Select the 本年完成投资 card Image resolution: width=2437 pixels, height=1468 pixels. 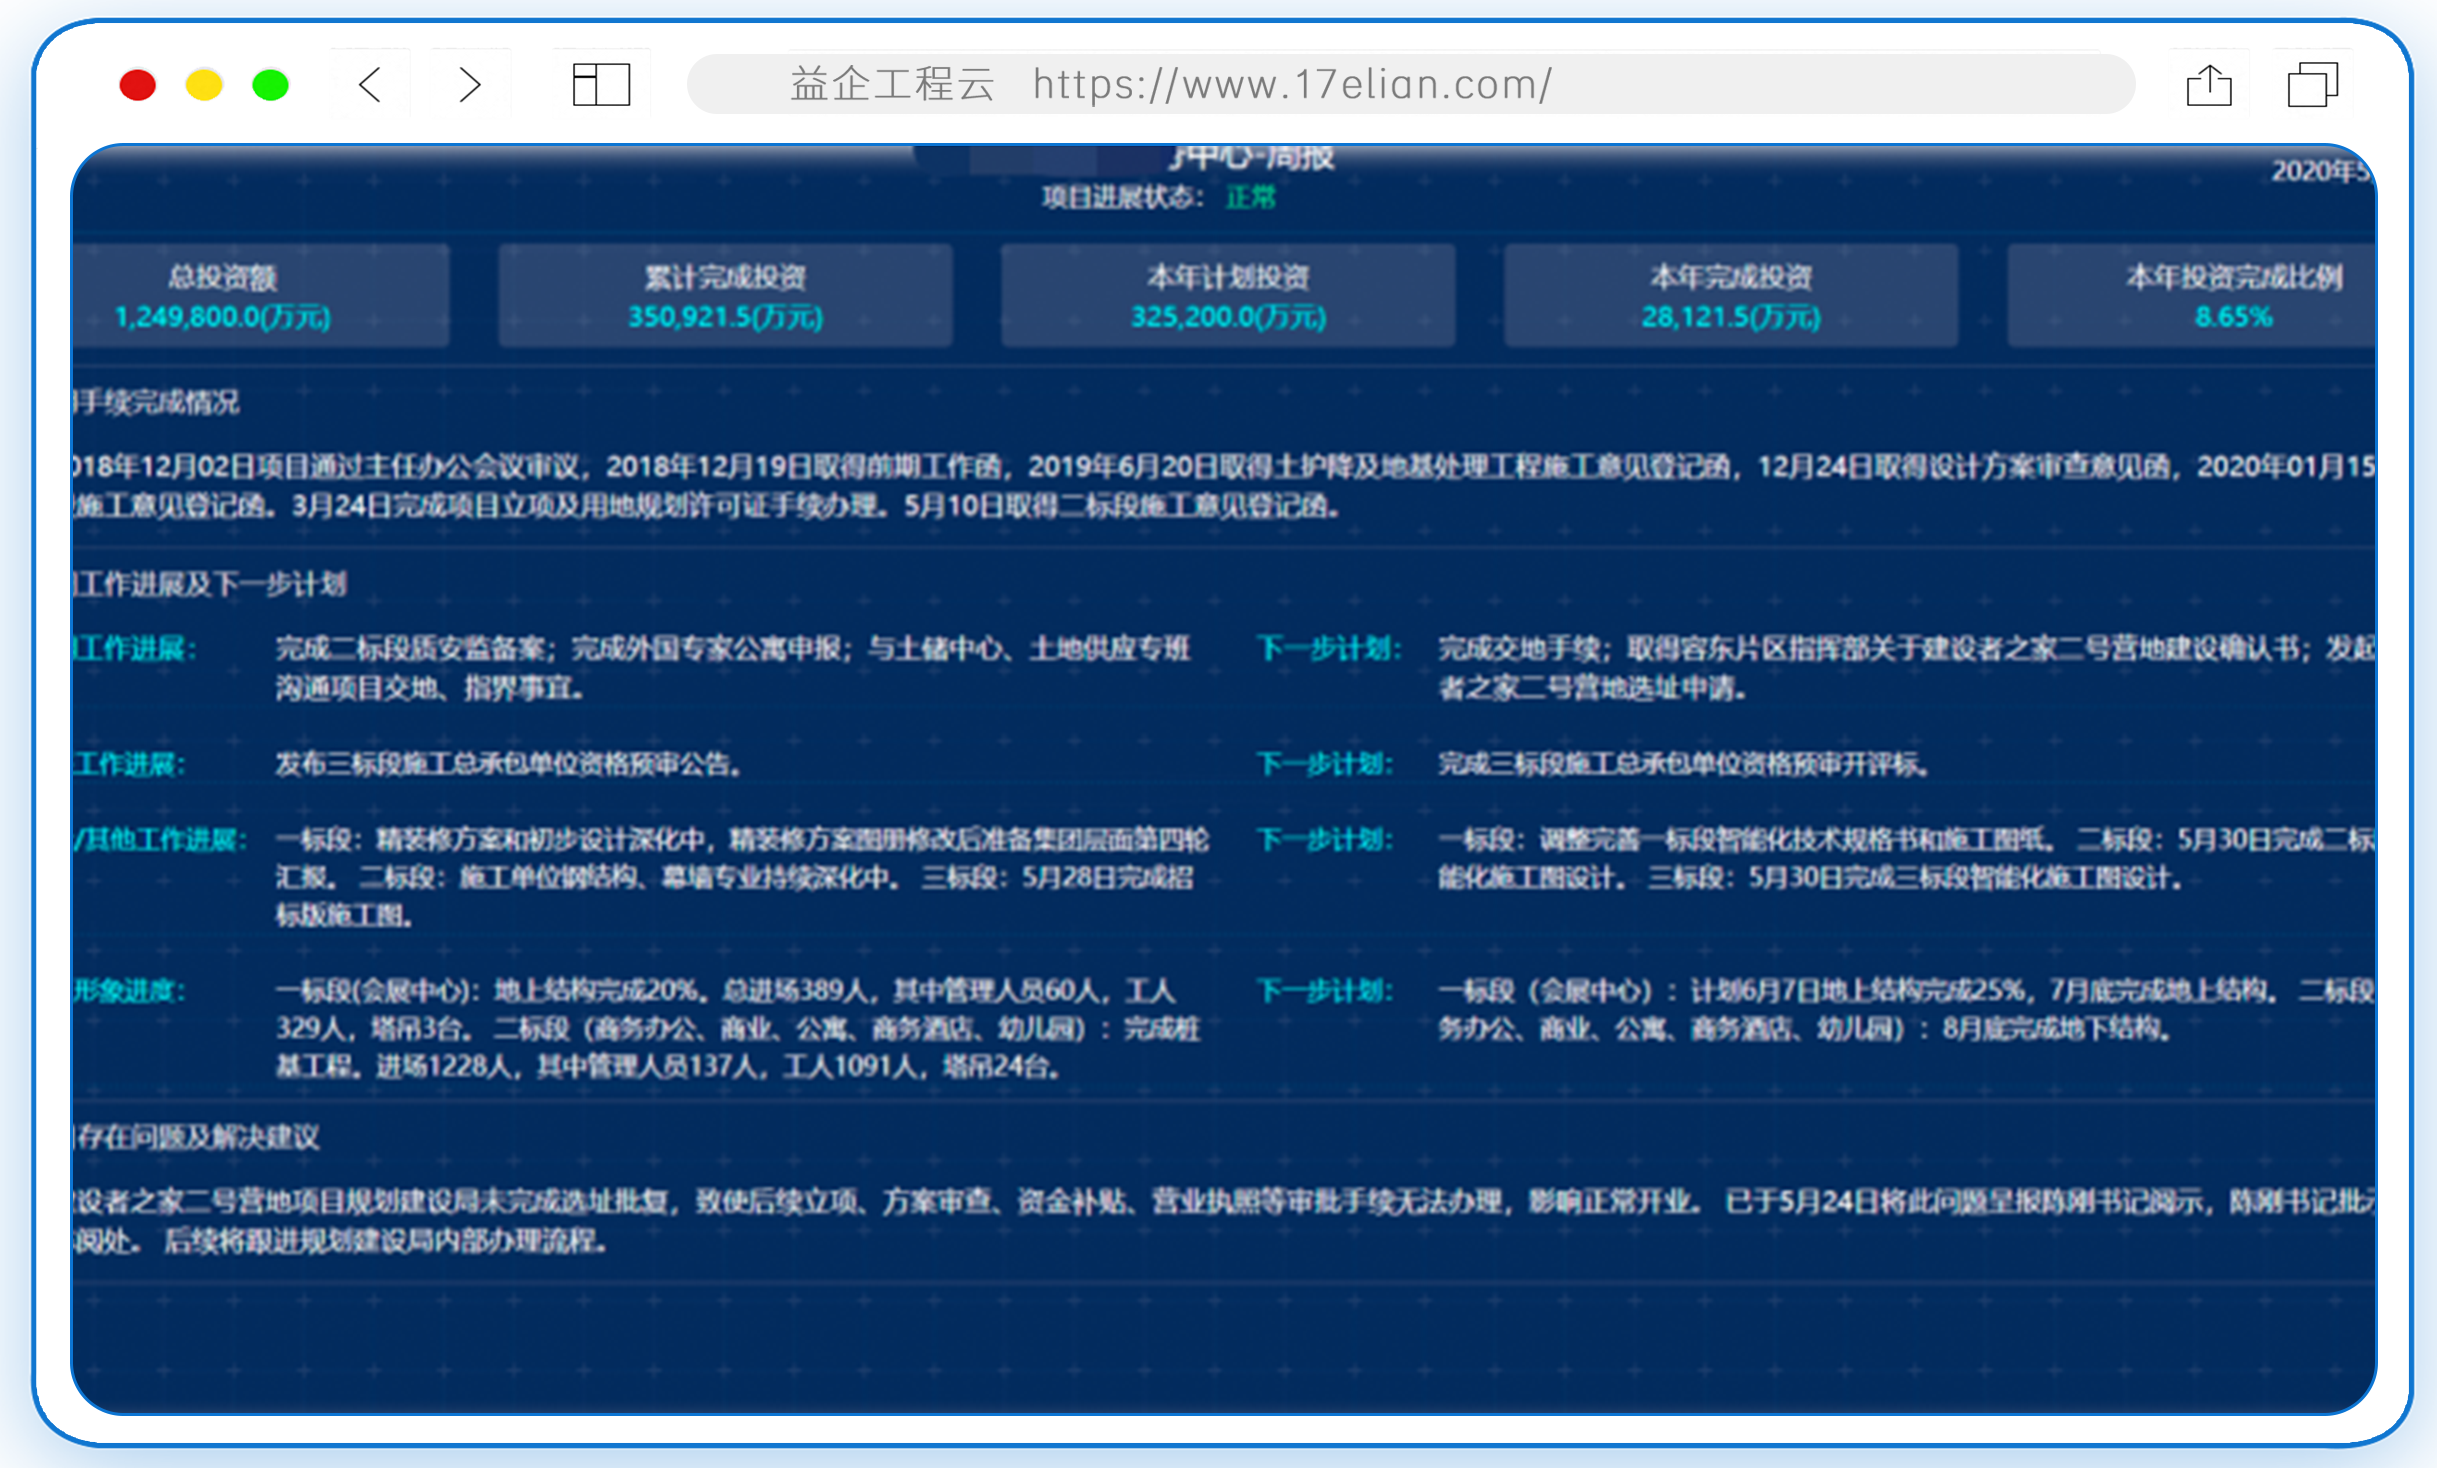[x=1731, y=296]
